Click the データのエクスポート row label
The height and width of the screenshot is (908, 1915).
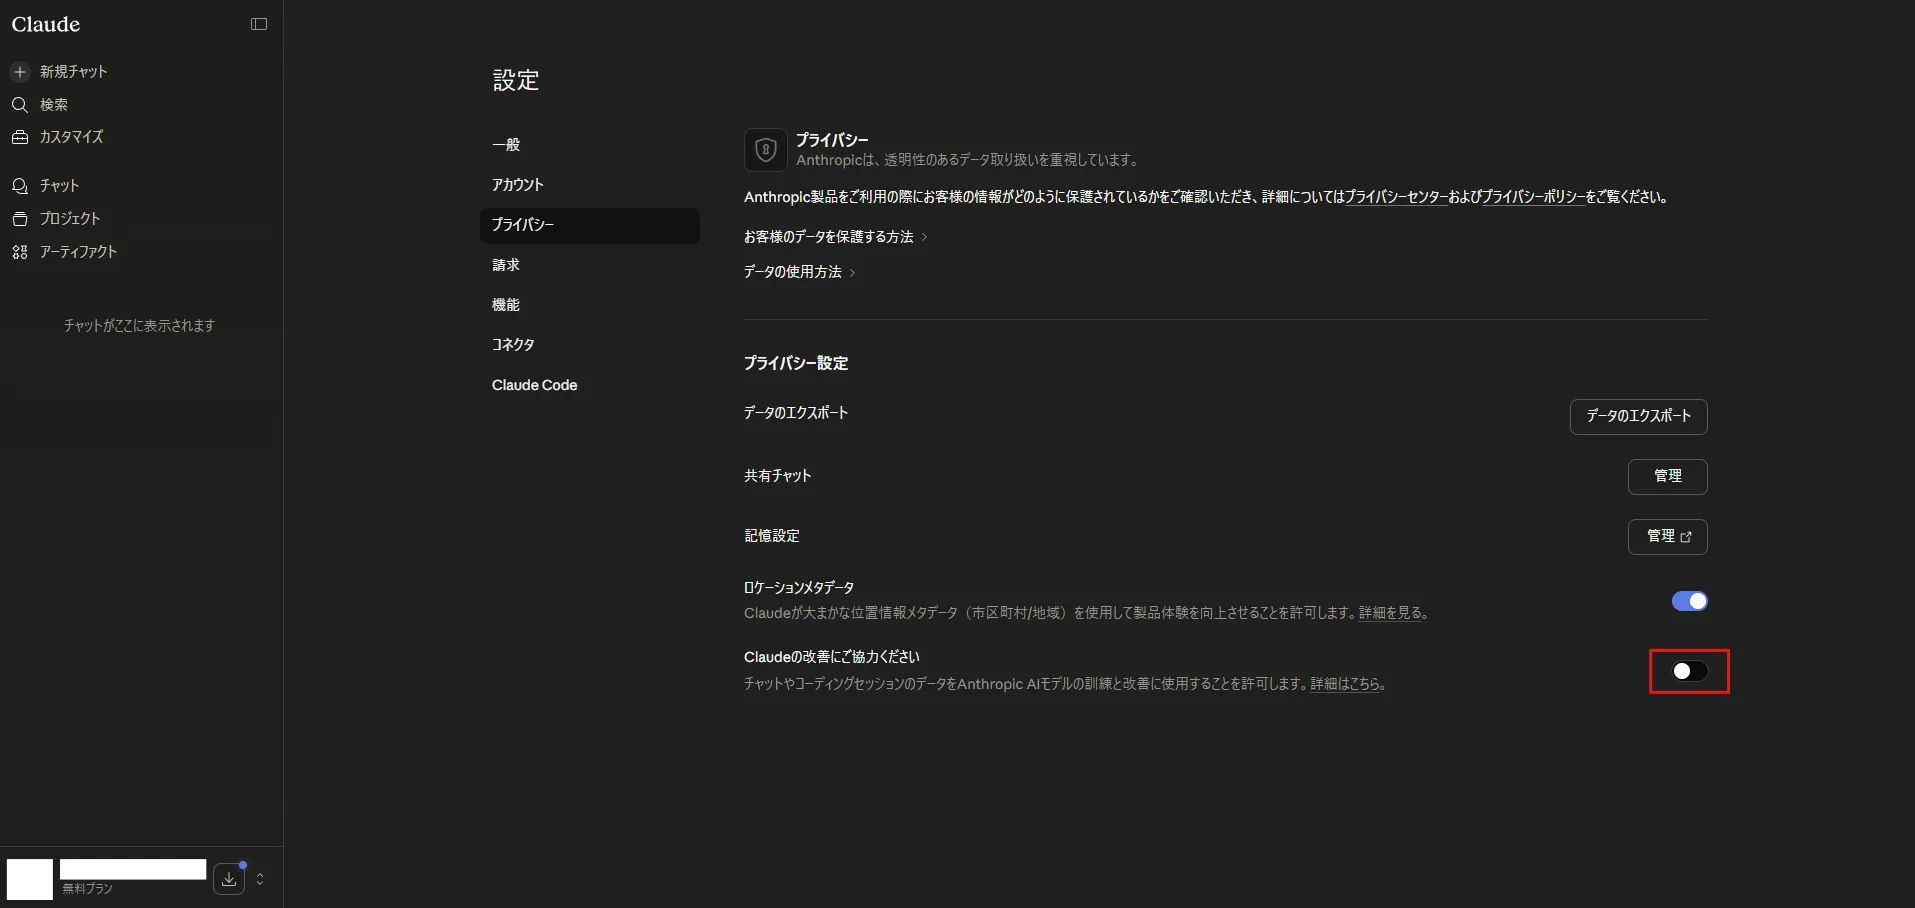(x=796, y=413)
